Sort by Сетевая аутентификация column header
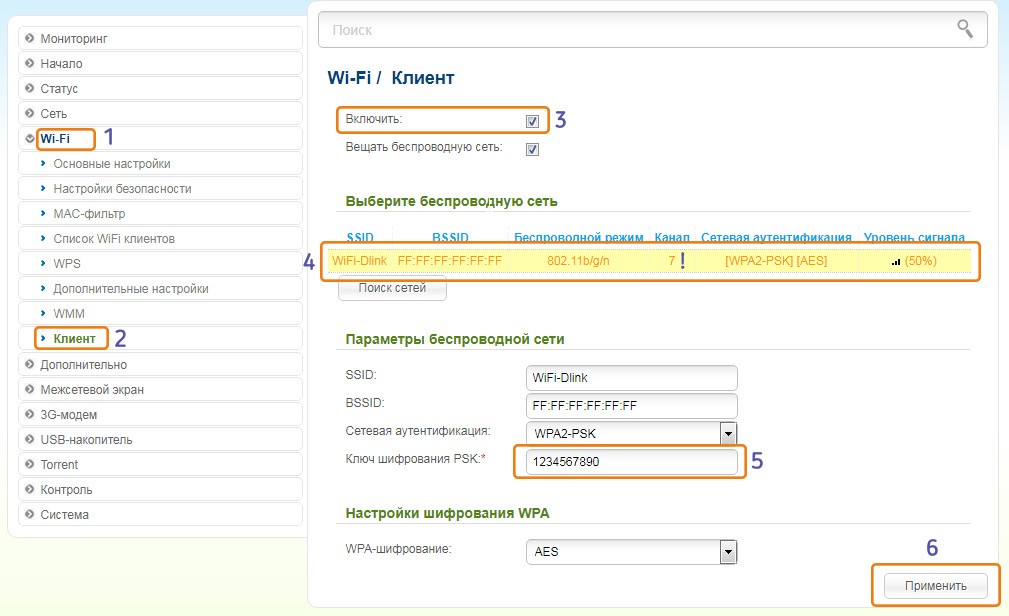Image resolution: width=1009 pixels, height=616 pixels. point(776,237)
